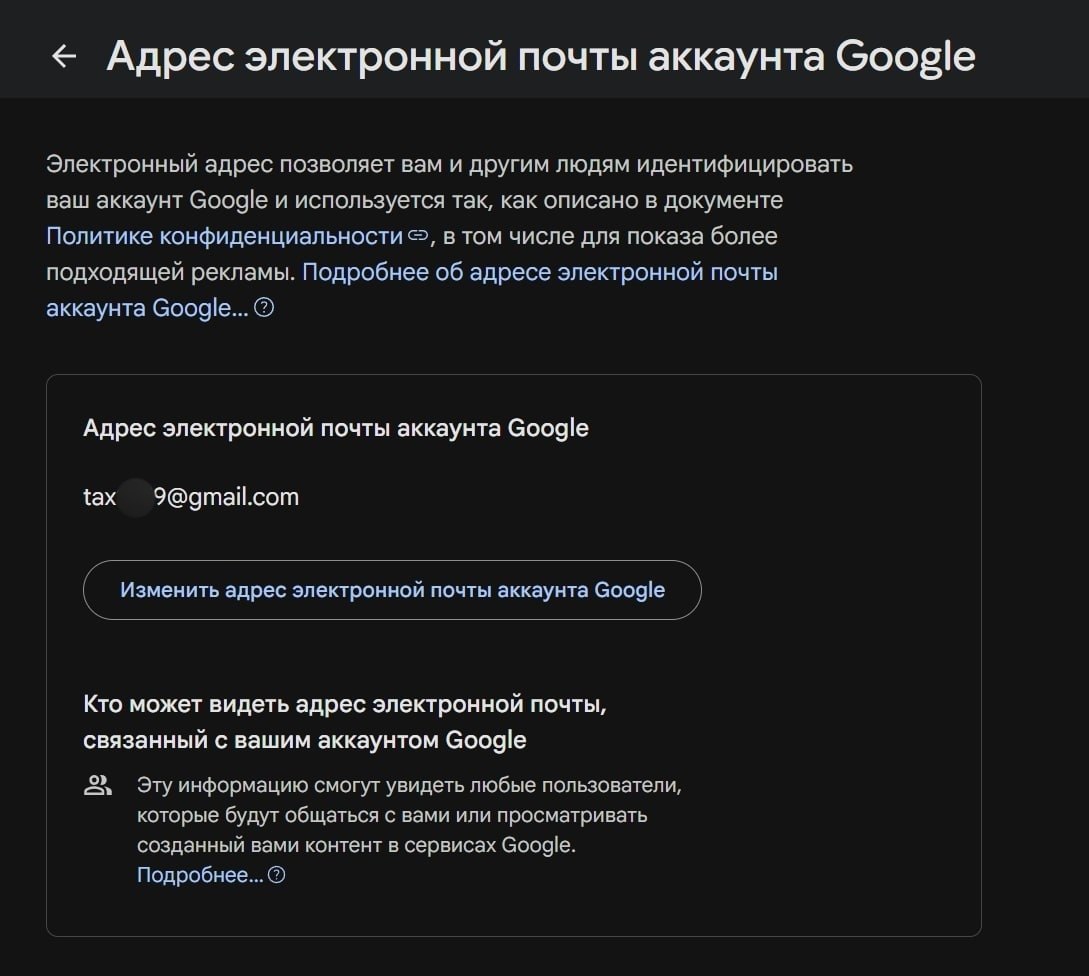Click help icon after "аккаунта Google…" link
Screen dimensions: 1089x976
(x=264, y=307)
